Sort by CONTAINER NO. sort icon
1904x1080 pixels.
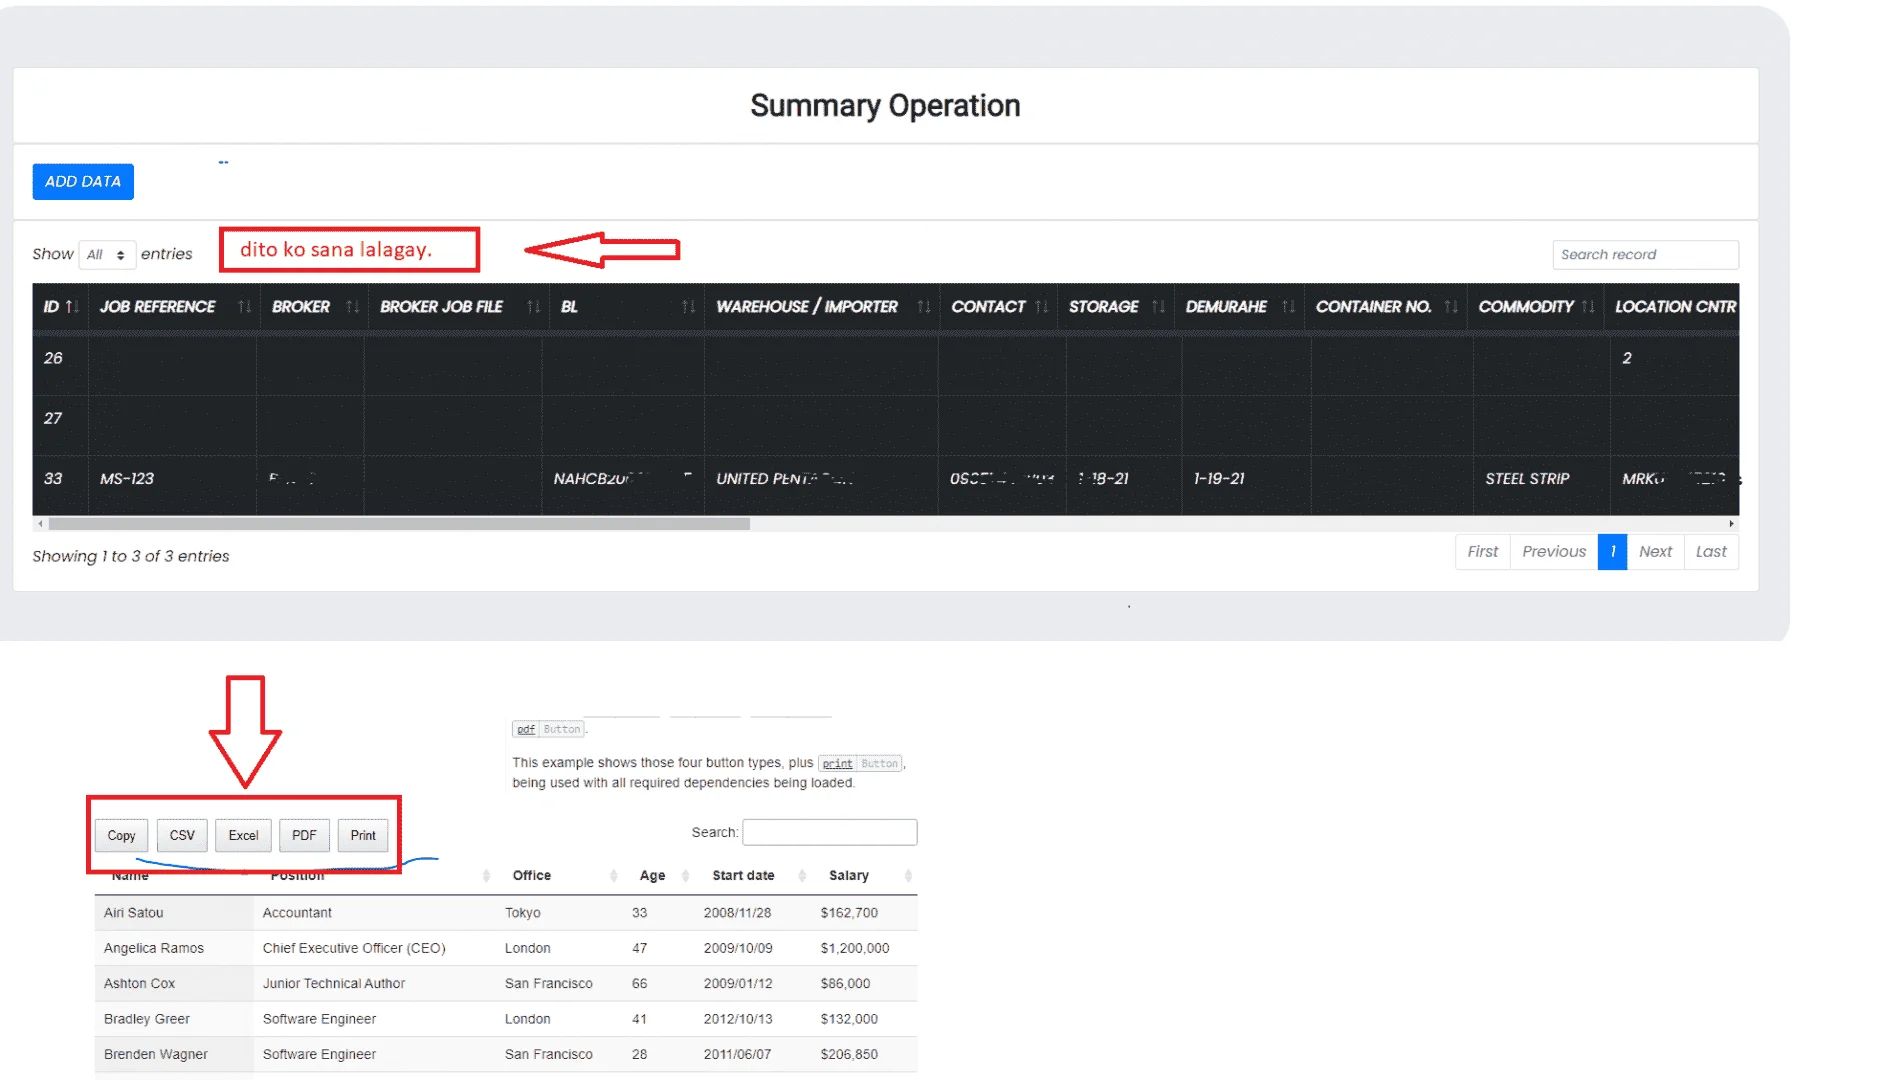pos(1451,307)
